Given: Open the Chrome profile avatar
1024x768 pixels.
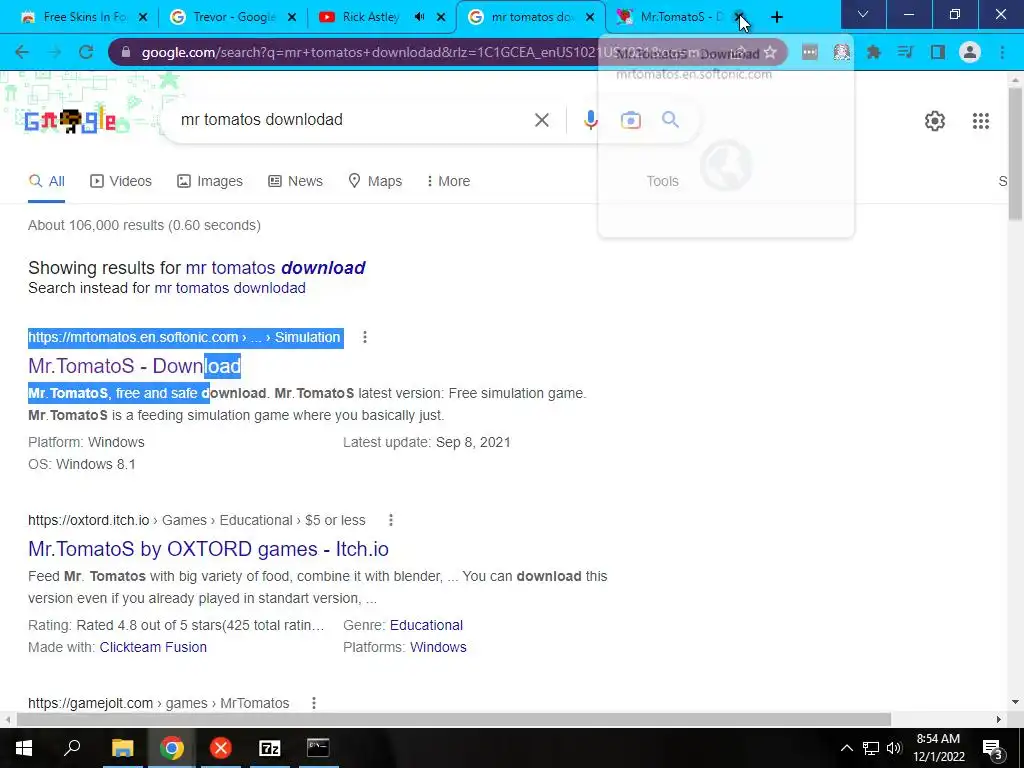Looking at the screenshot, I should click(x=970, y=52).
